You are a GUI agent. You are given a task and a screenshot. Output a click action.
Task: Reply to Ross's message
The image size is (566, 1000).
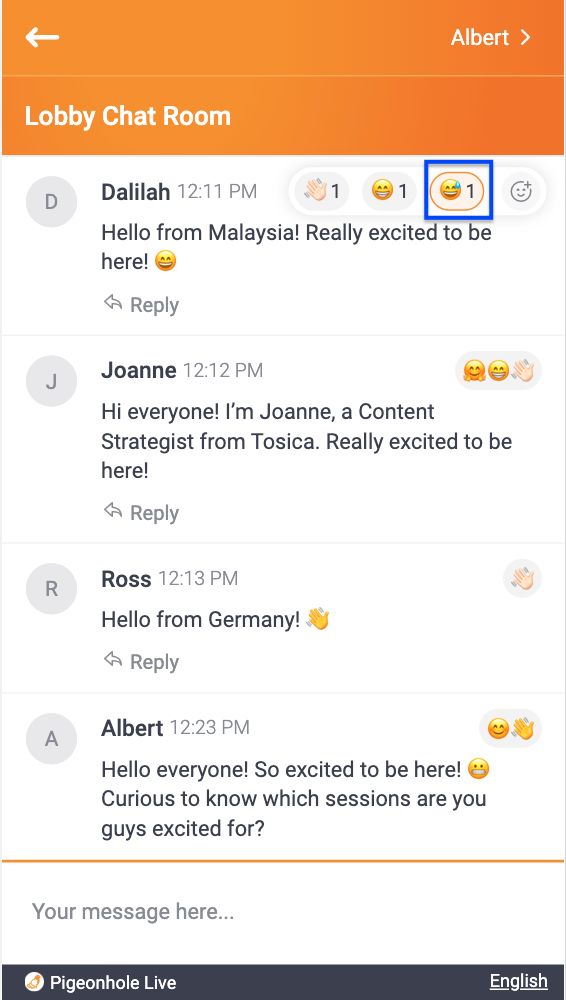(141, 662)
